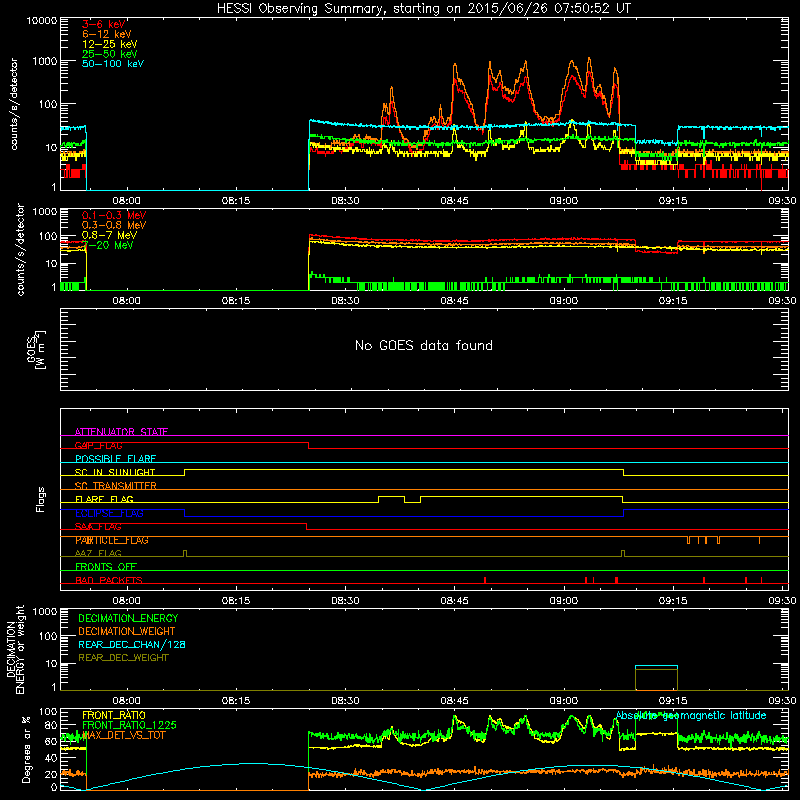Viewport: 800px width, 800px height.
Task: Click the 08:45 tick under the top plot
Action: 454,201
